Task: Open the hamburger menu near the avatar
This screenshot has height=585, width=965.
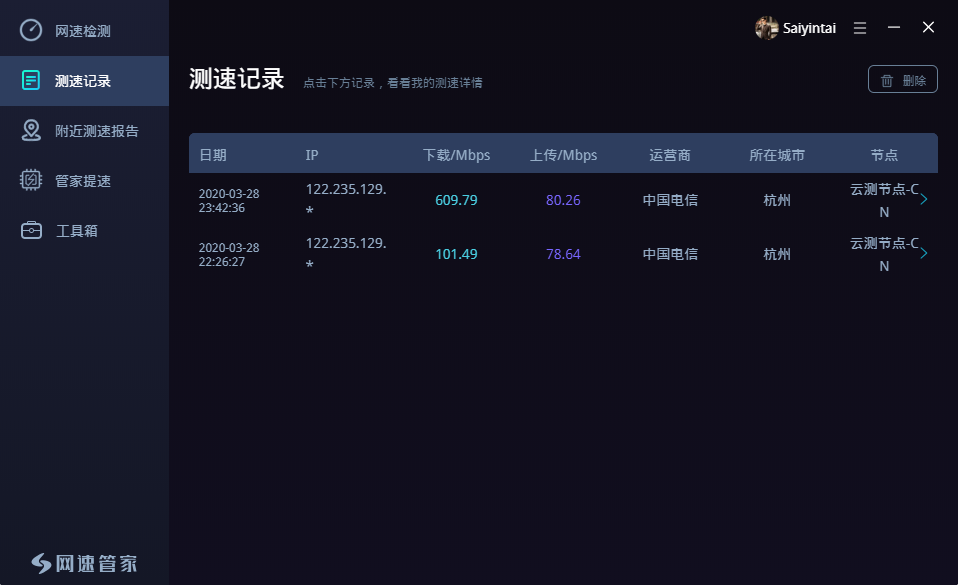Action: coord(859,28)
